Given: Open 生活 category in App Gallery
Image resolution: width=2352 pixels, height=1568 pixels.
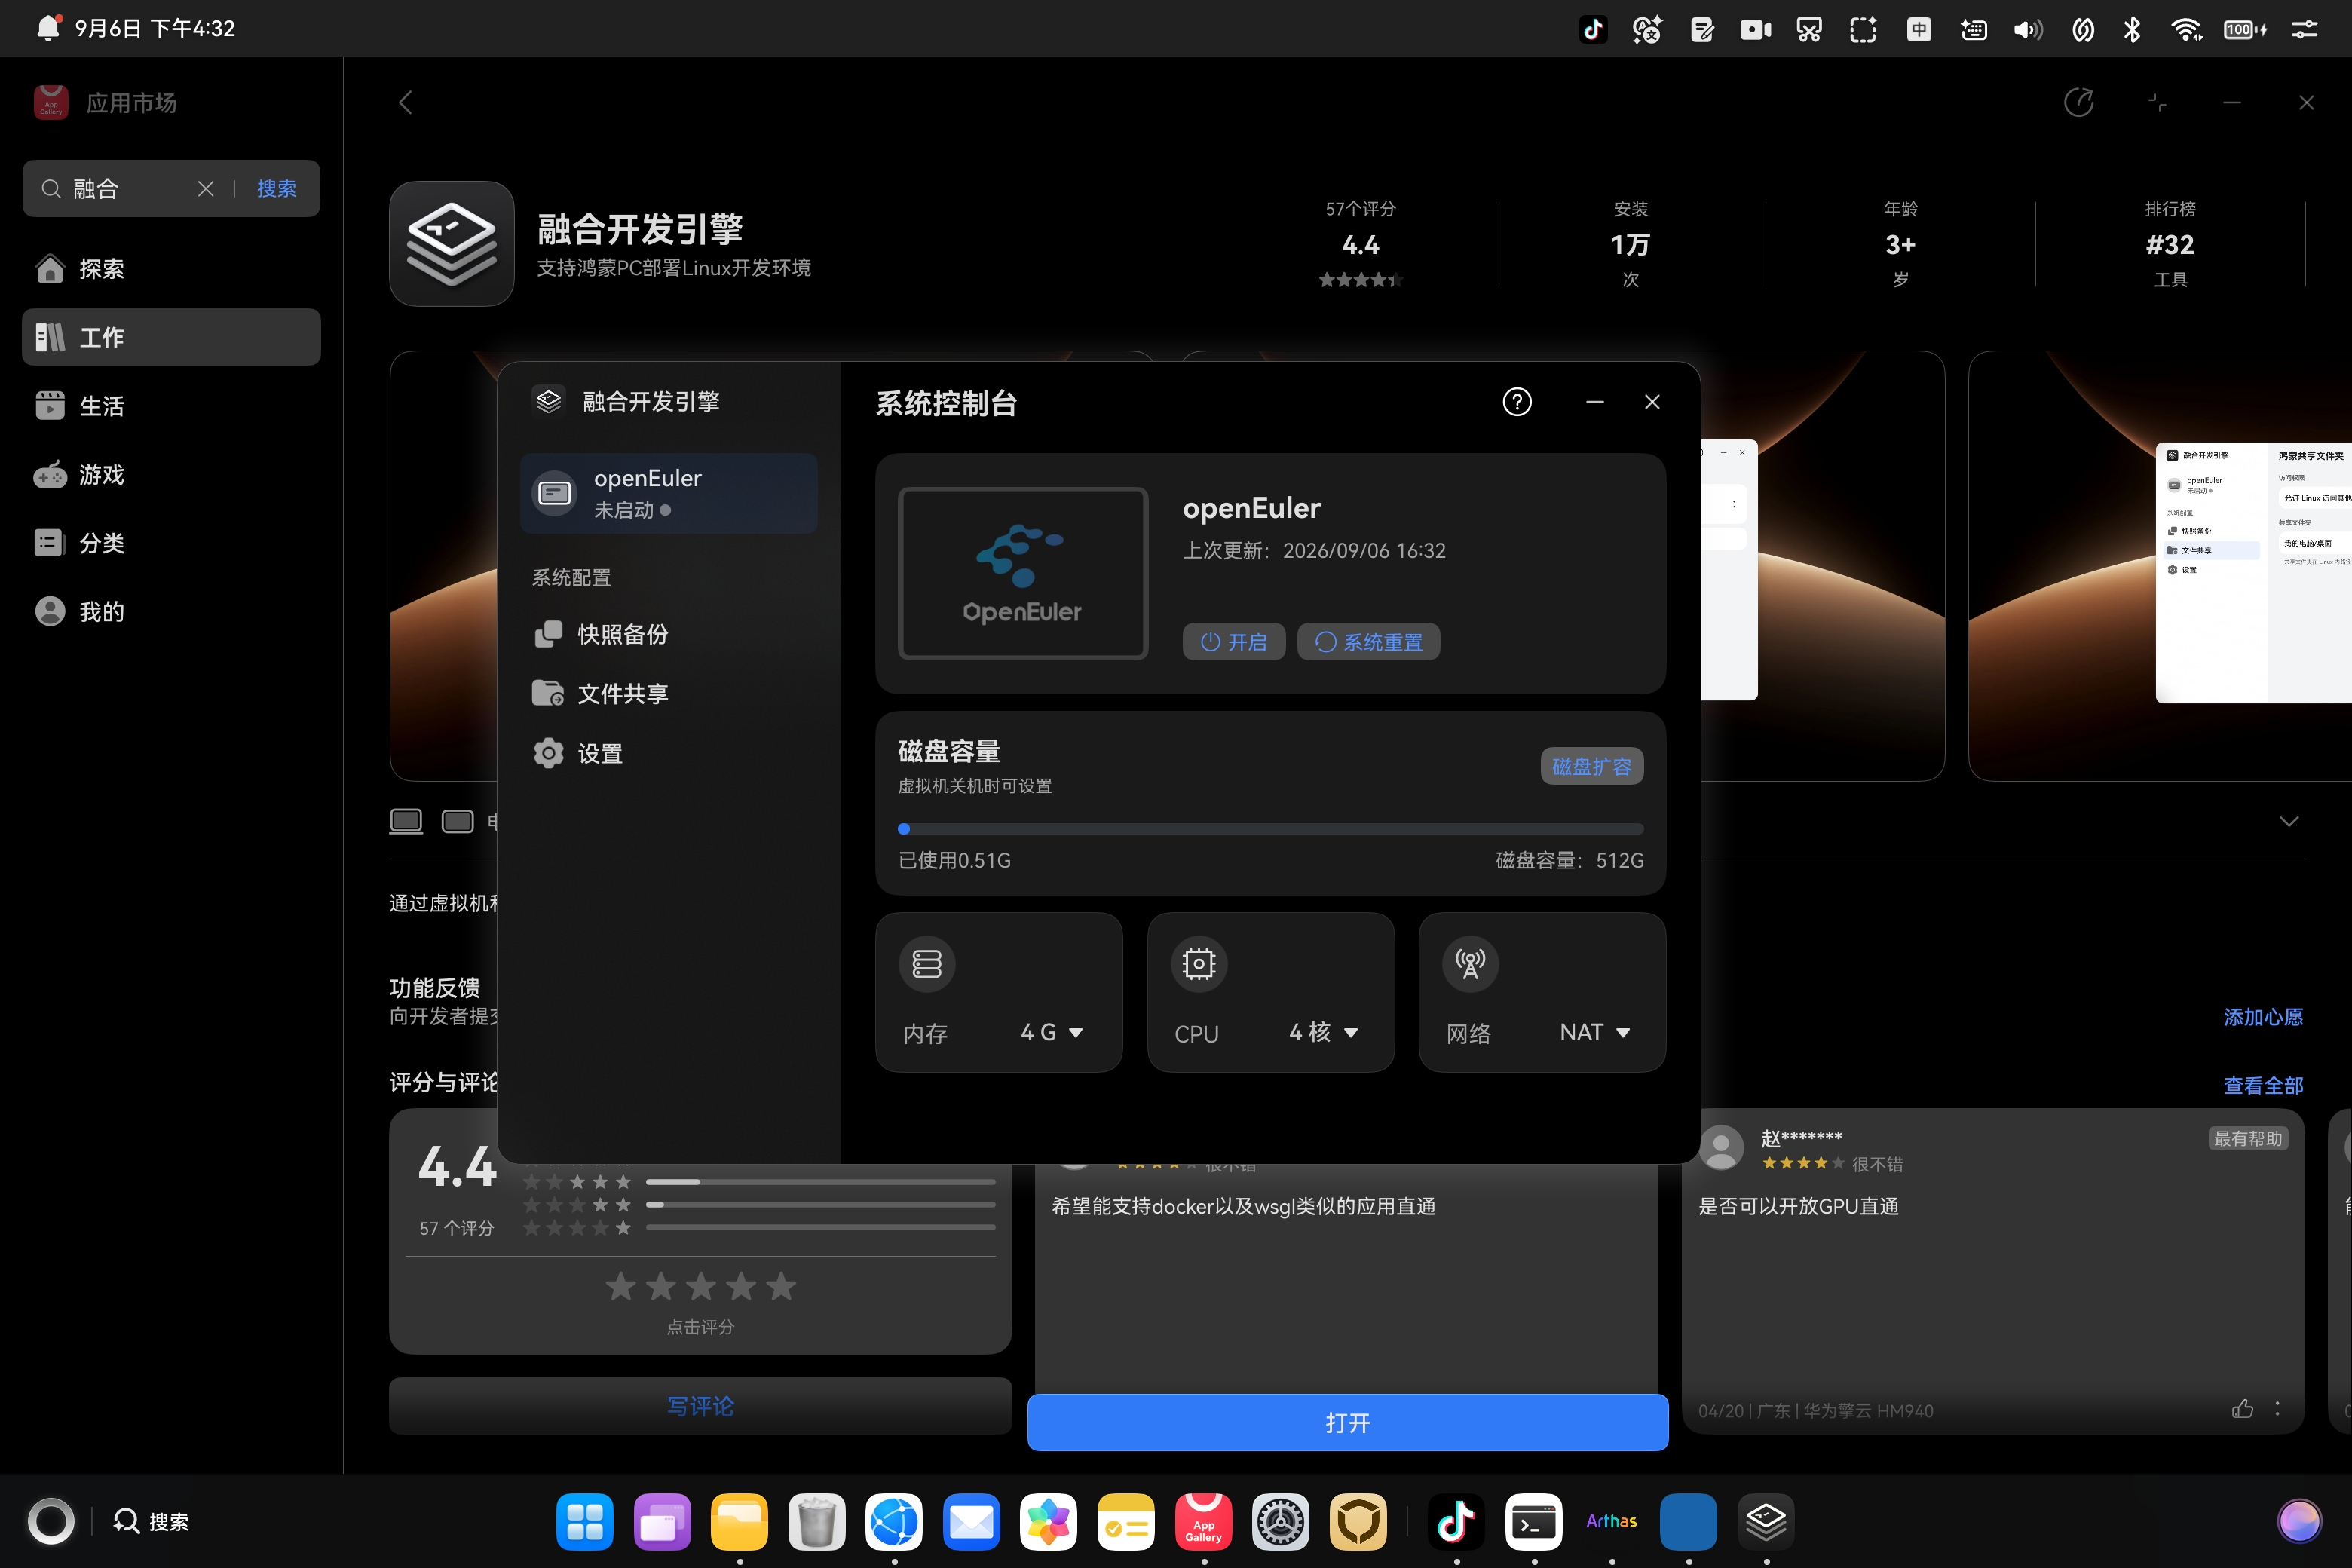Looking at the screenshot, I should [x=171, y=406].
